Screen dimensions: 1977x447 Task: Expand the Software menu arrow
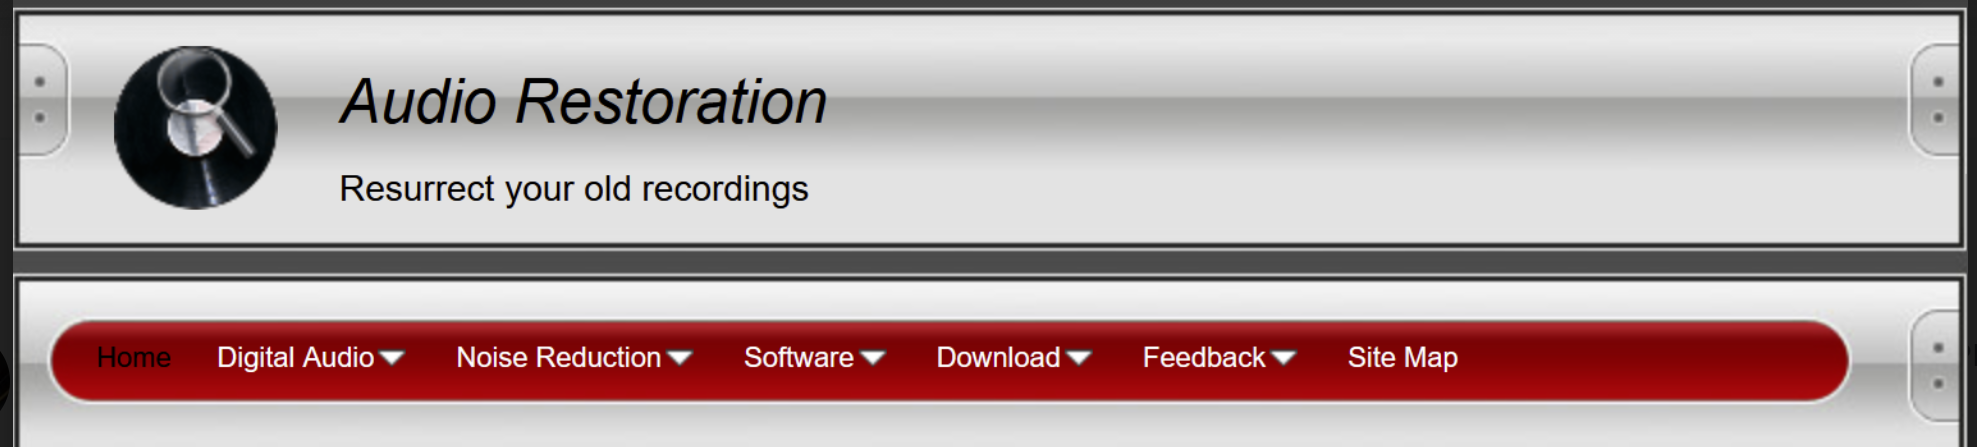click(x=873, y=358)
